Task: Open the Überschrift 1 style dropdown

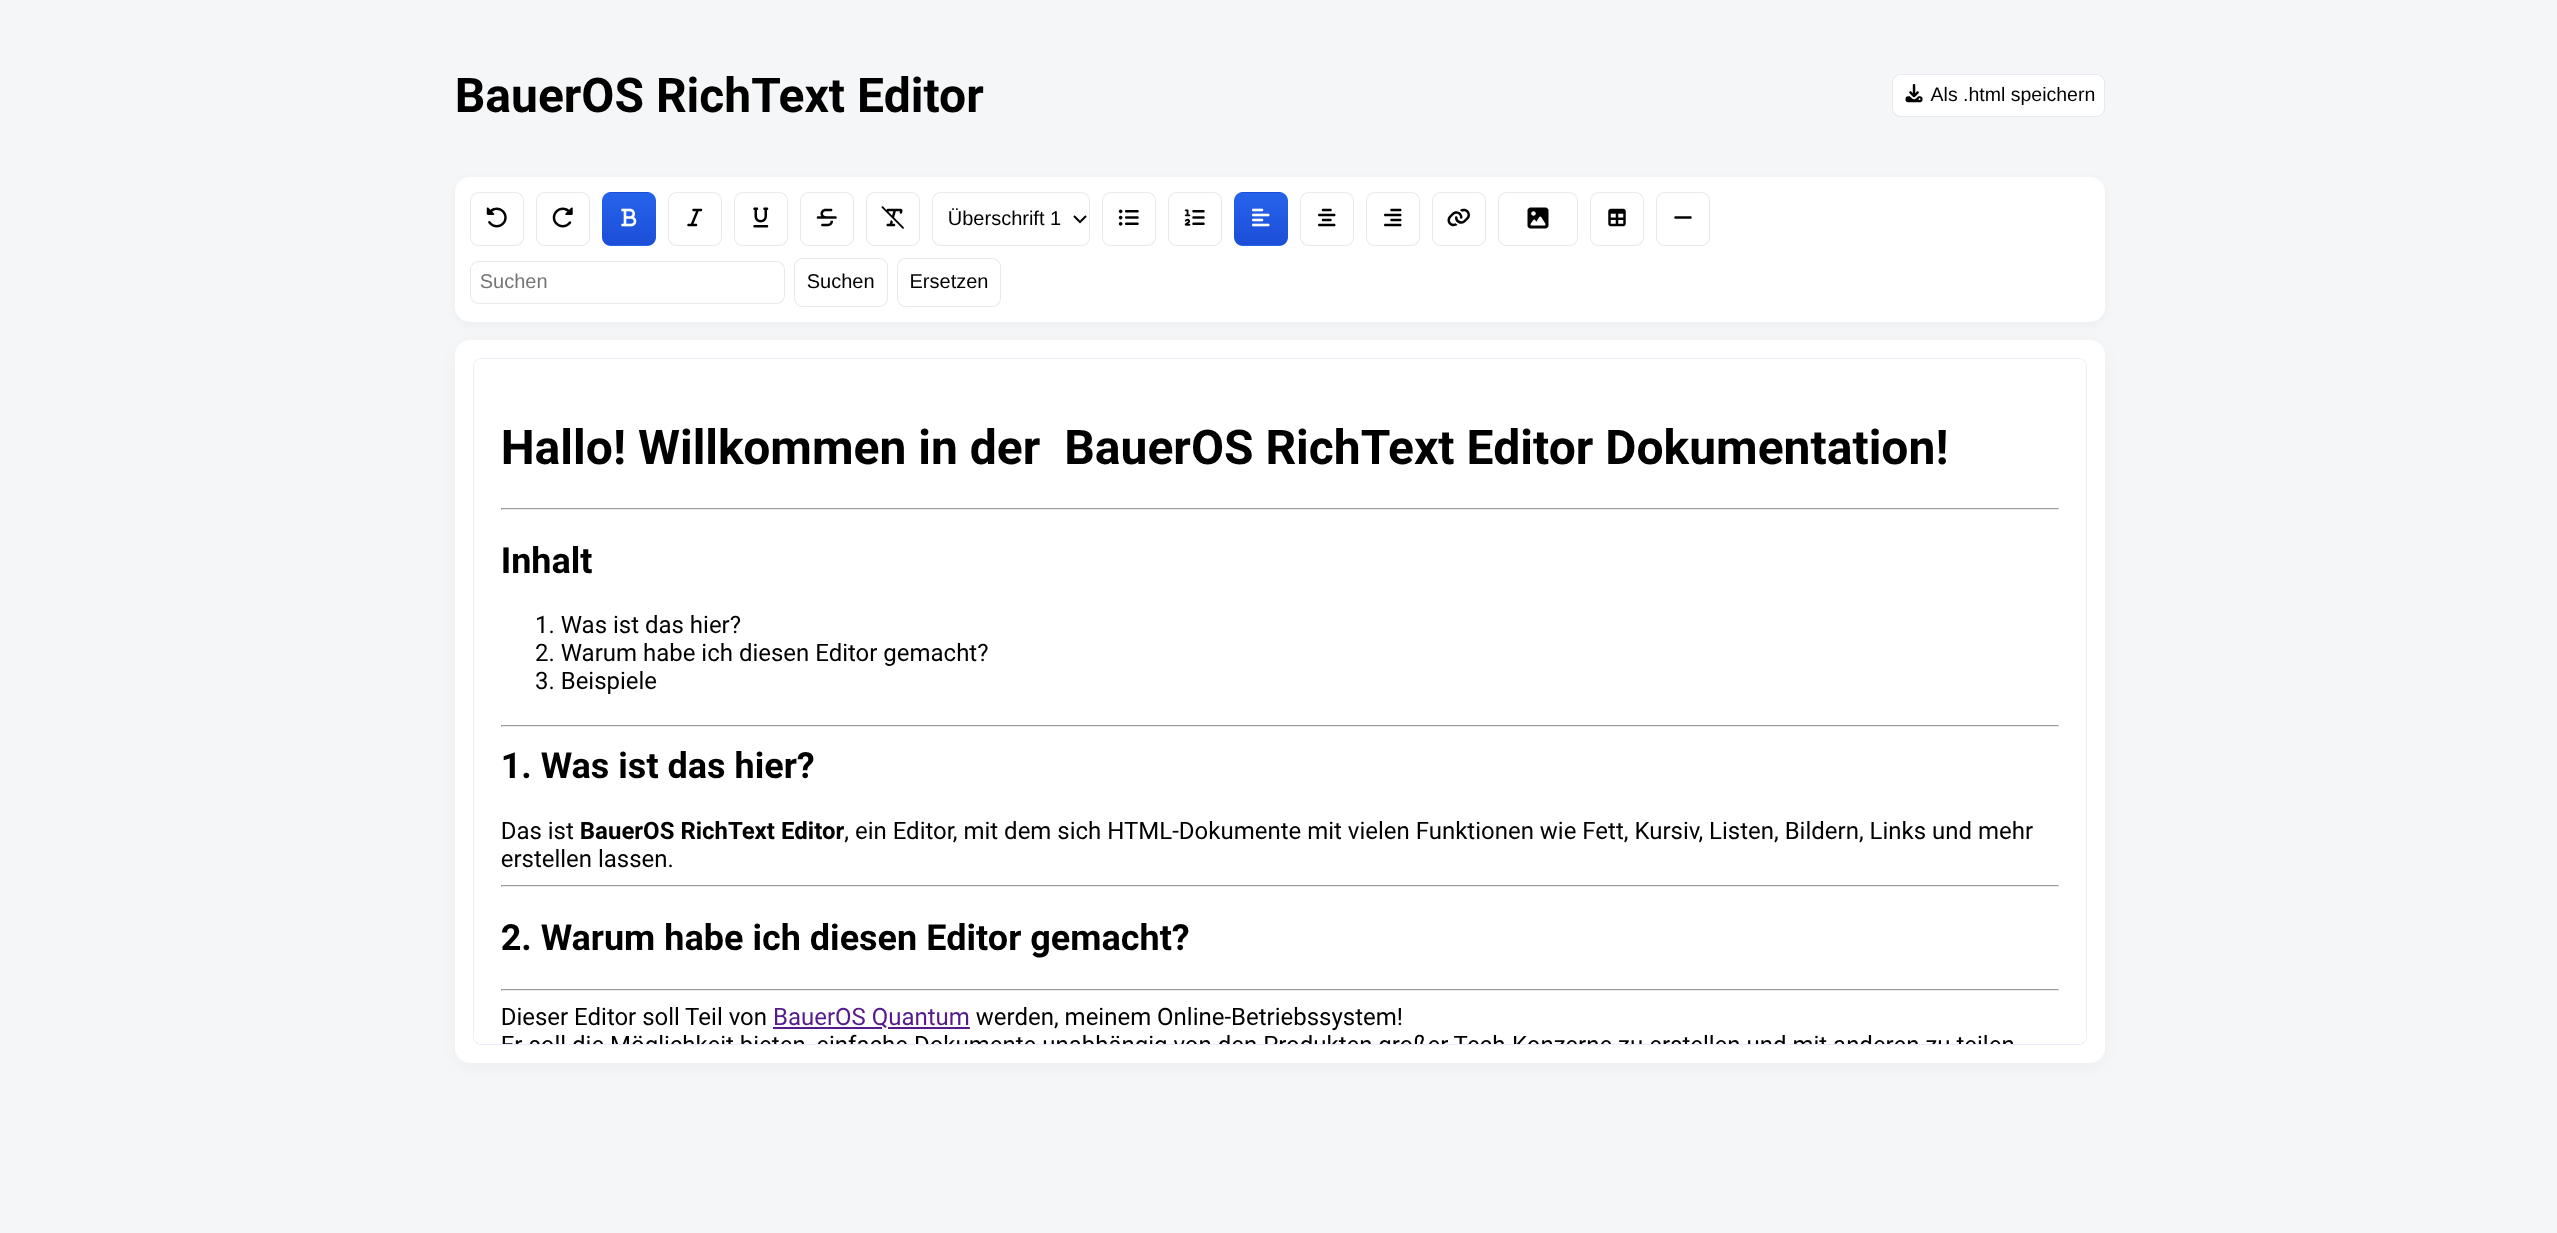Action: [1011, 218]
